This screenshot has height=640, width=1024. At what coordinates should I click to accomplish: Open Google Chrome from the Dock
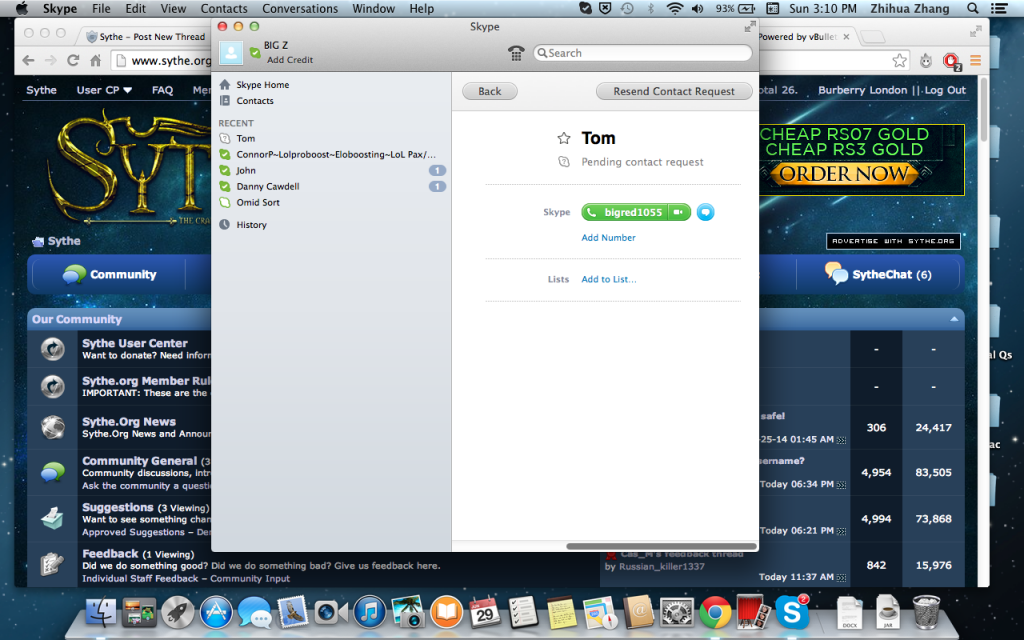click(x=715, y=613)
